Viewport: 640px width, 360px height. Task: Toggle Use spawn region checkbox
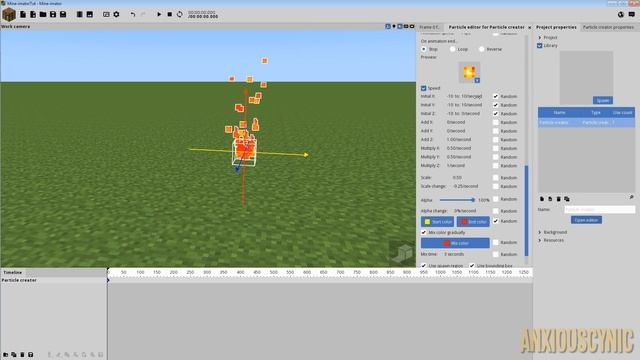click(424, 265)
